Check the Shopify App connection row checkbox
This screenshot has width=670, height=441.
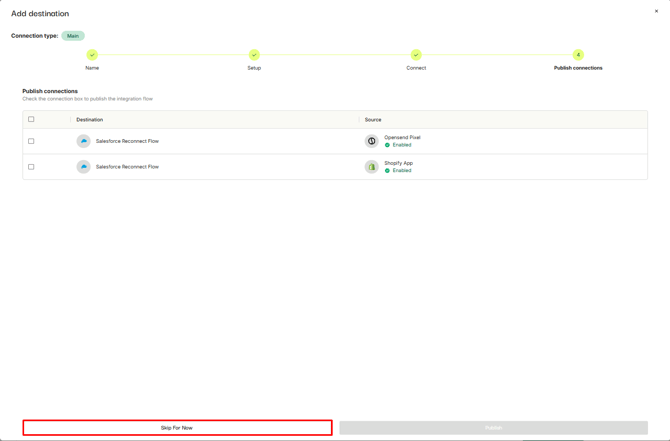coord(31,167)
